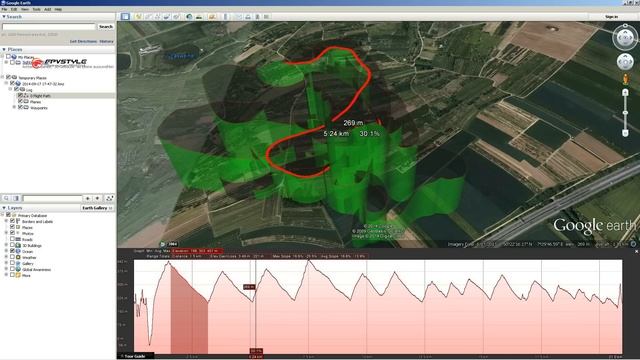This screenshot has width=640, height=360.
Task: Uncheck the Flight Path item checkbox
Action: 20,96
